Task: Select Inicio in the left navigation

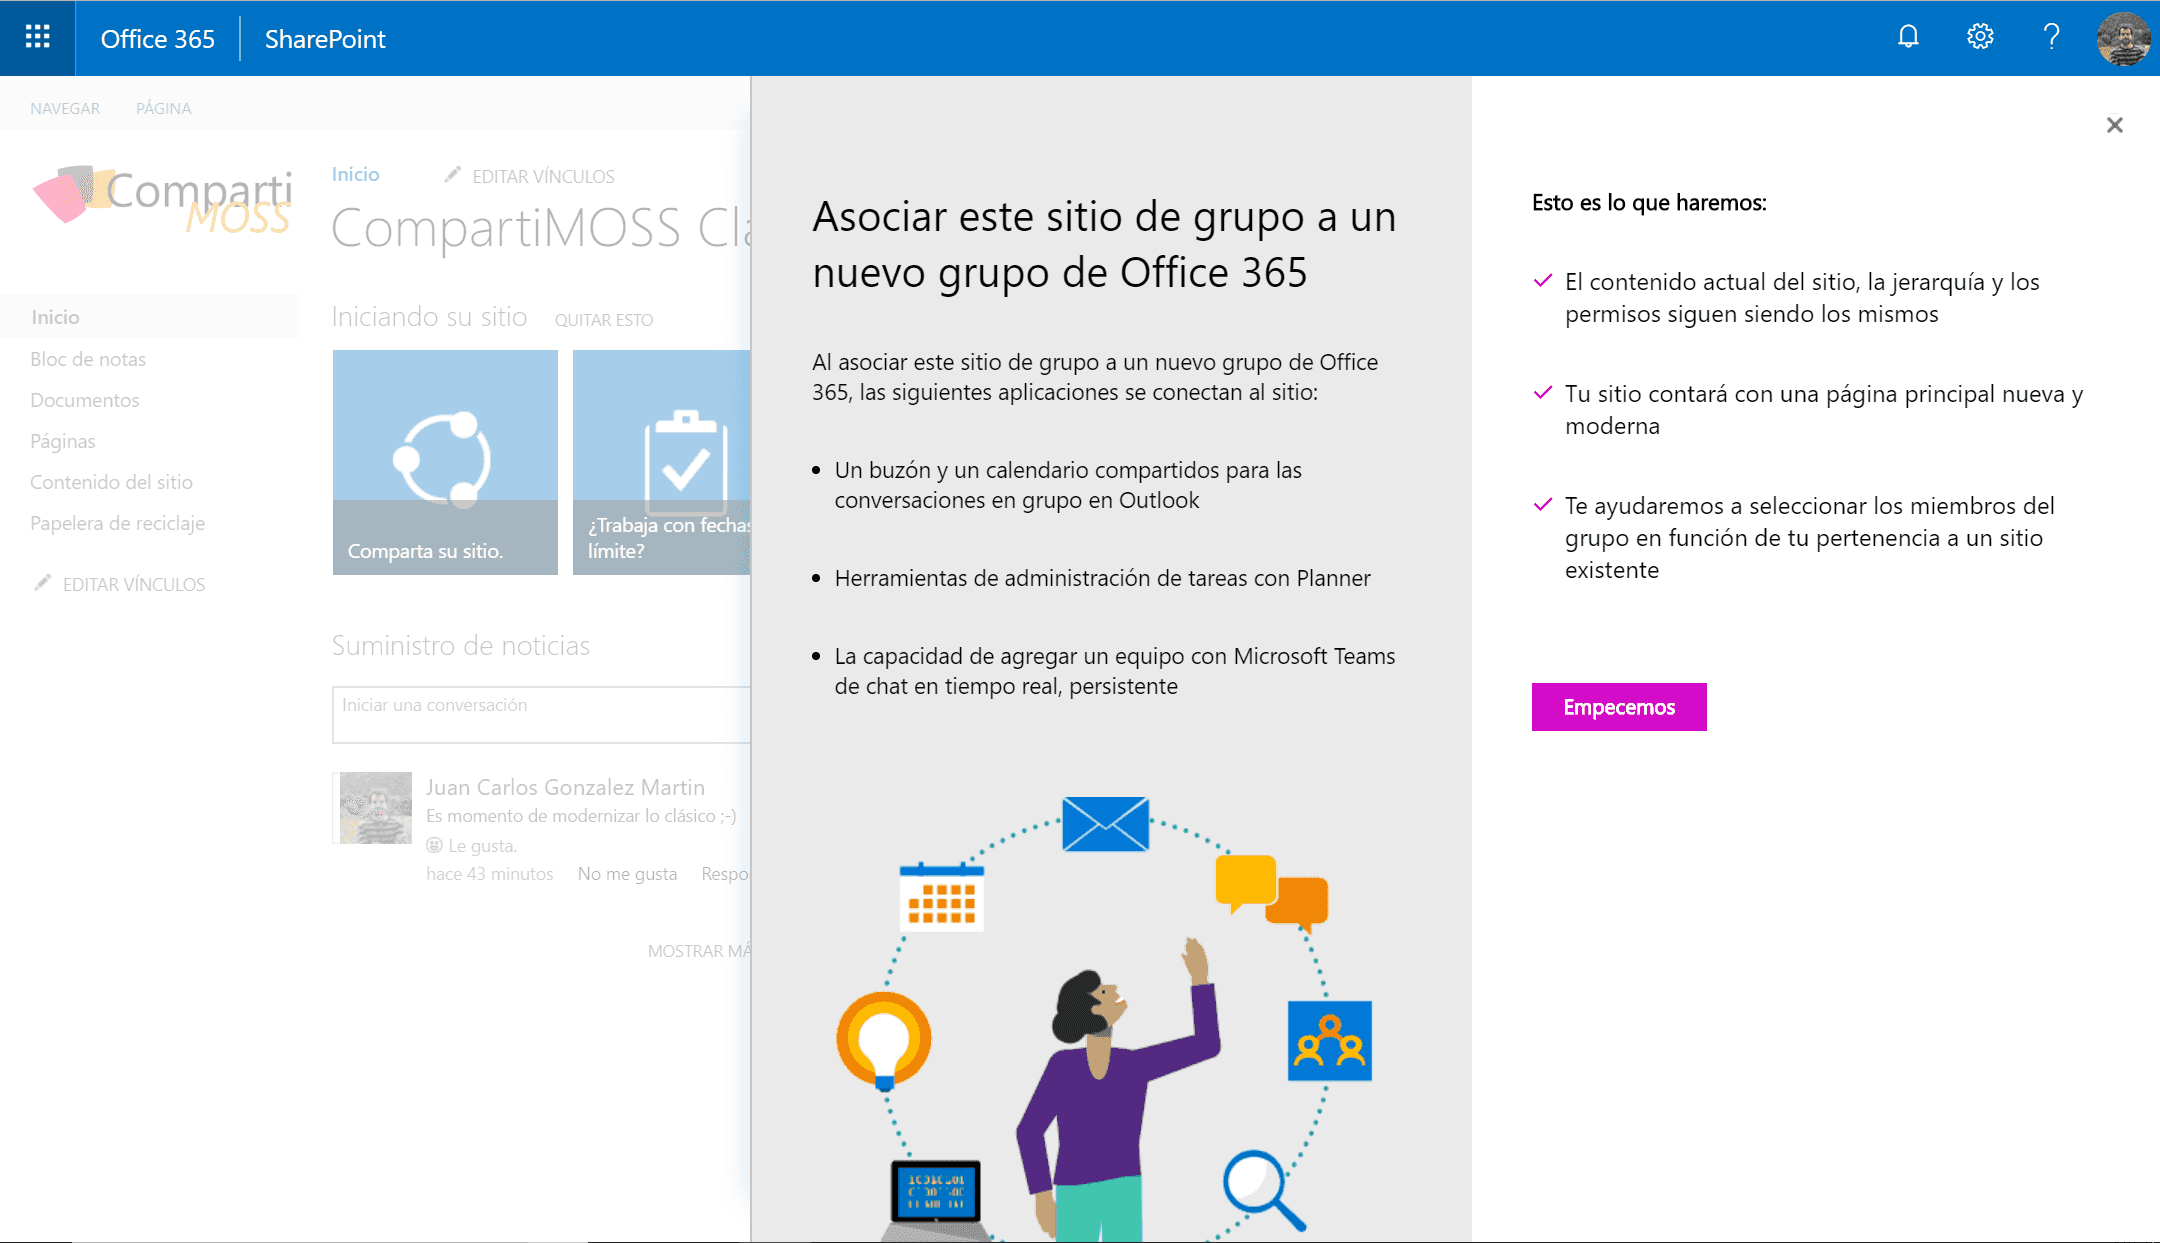Action: [x=55, y=317]
